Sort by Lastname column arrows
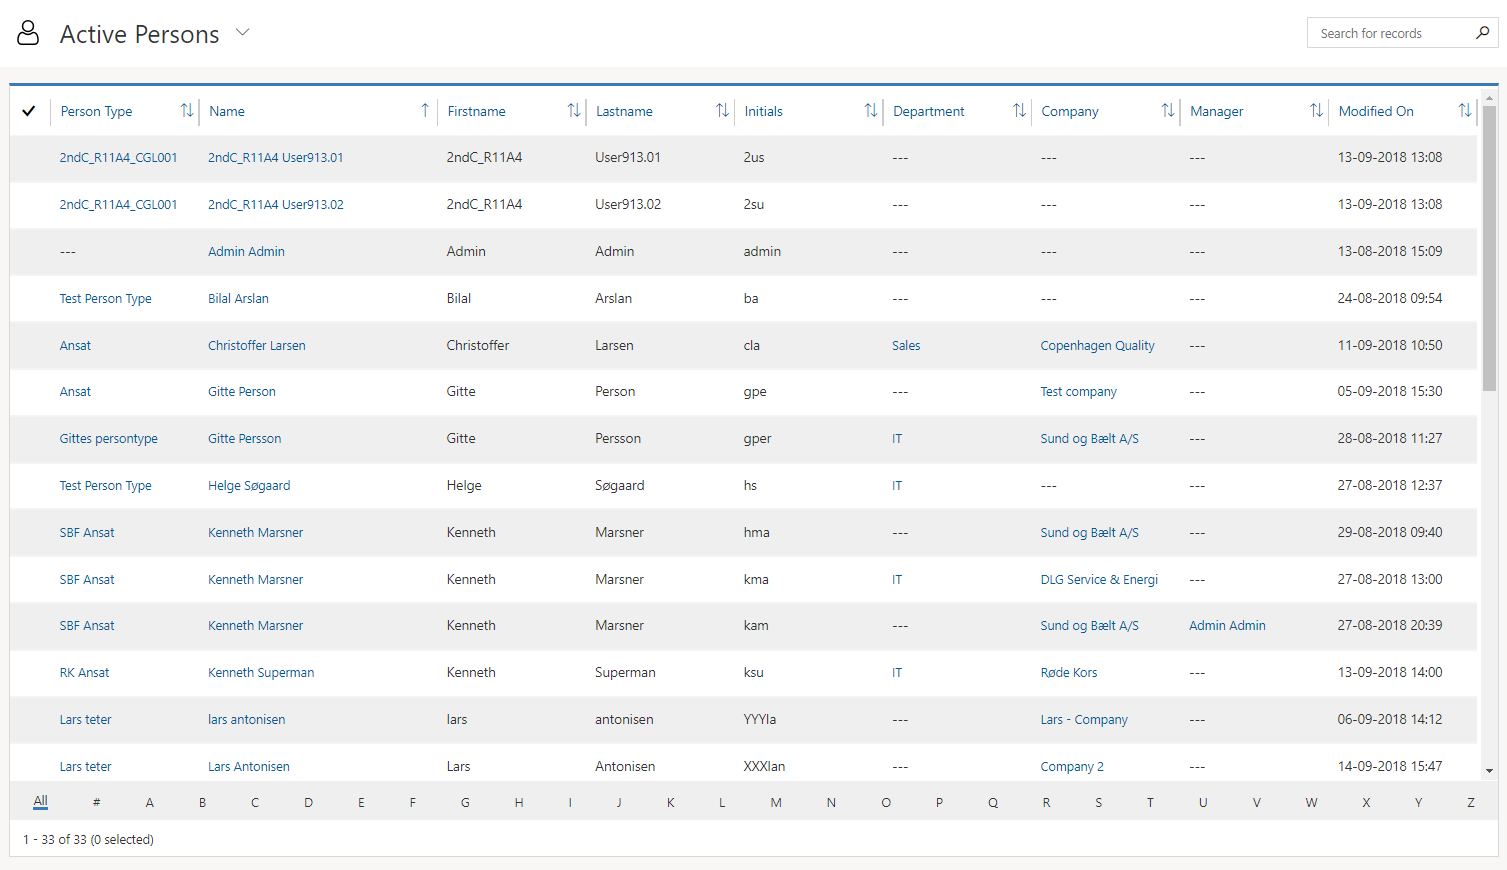 pyautogui.click(x=722, y=111)
